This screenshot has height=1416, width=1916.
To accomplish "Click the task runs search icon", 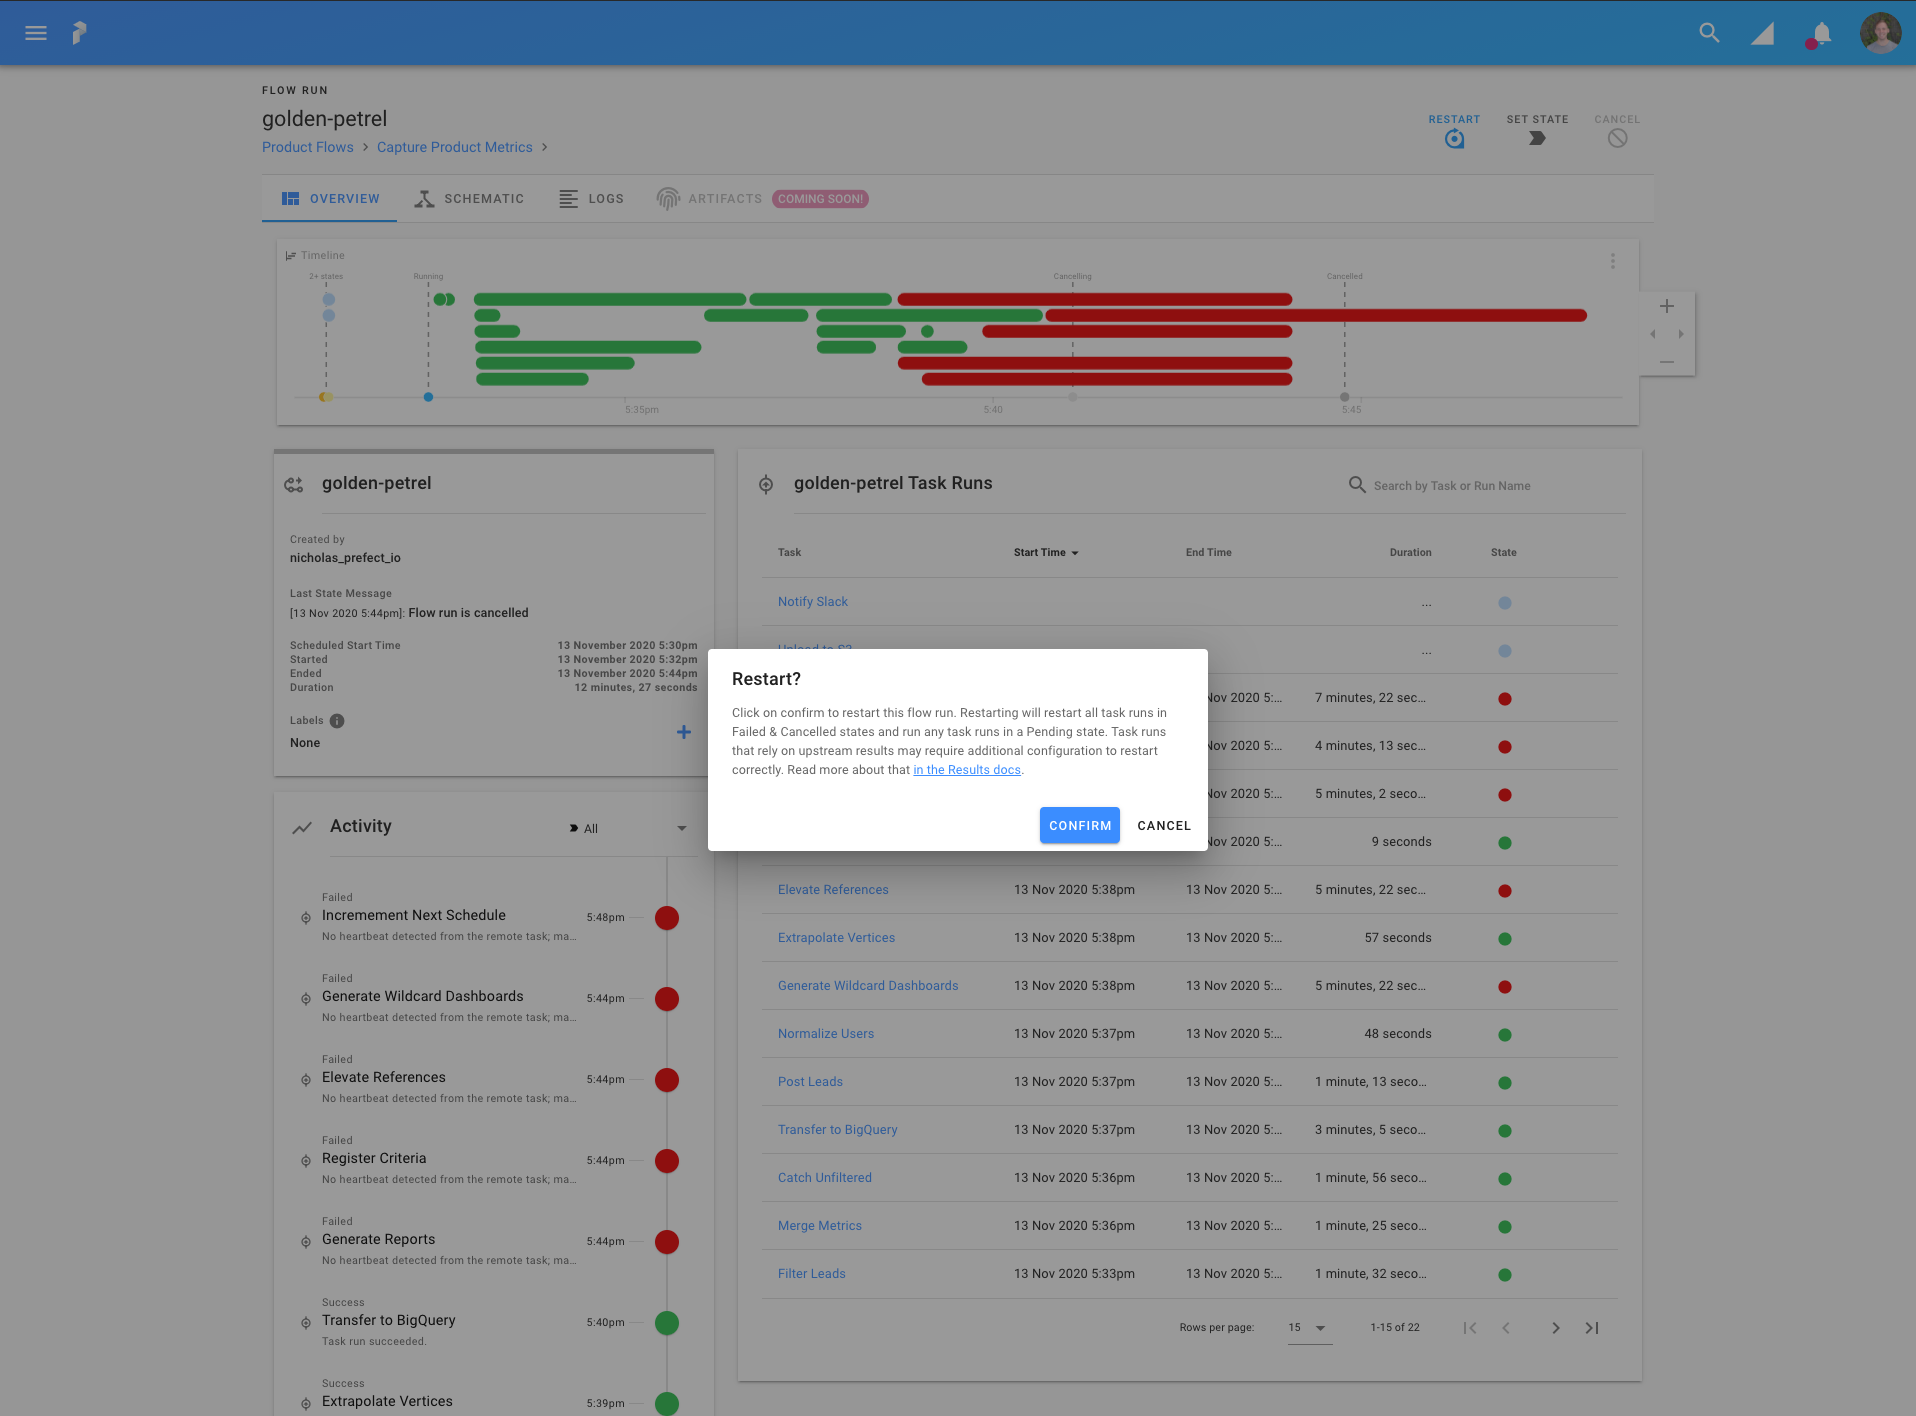I will [x=1357, y=485].
